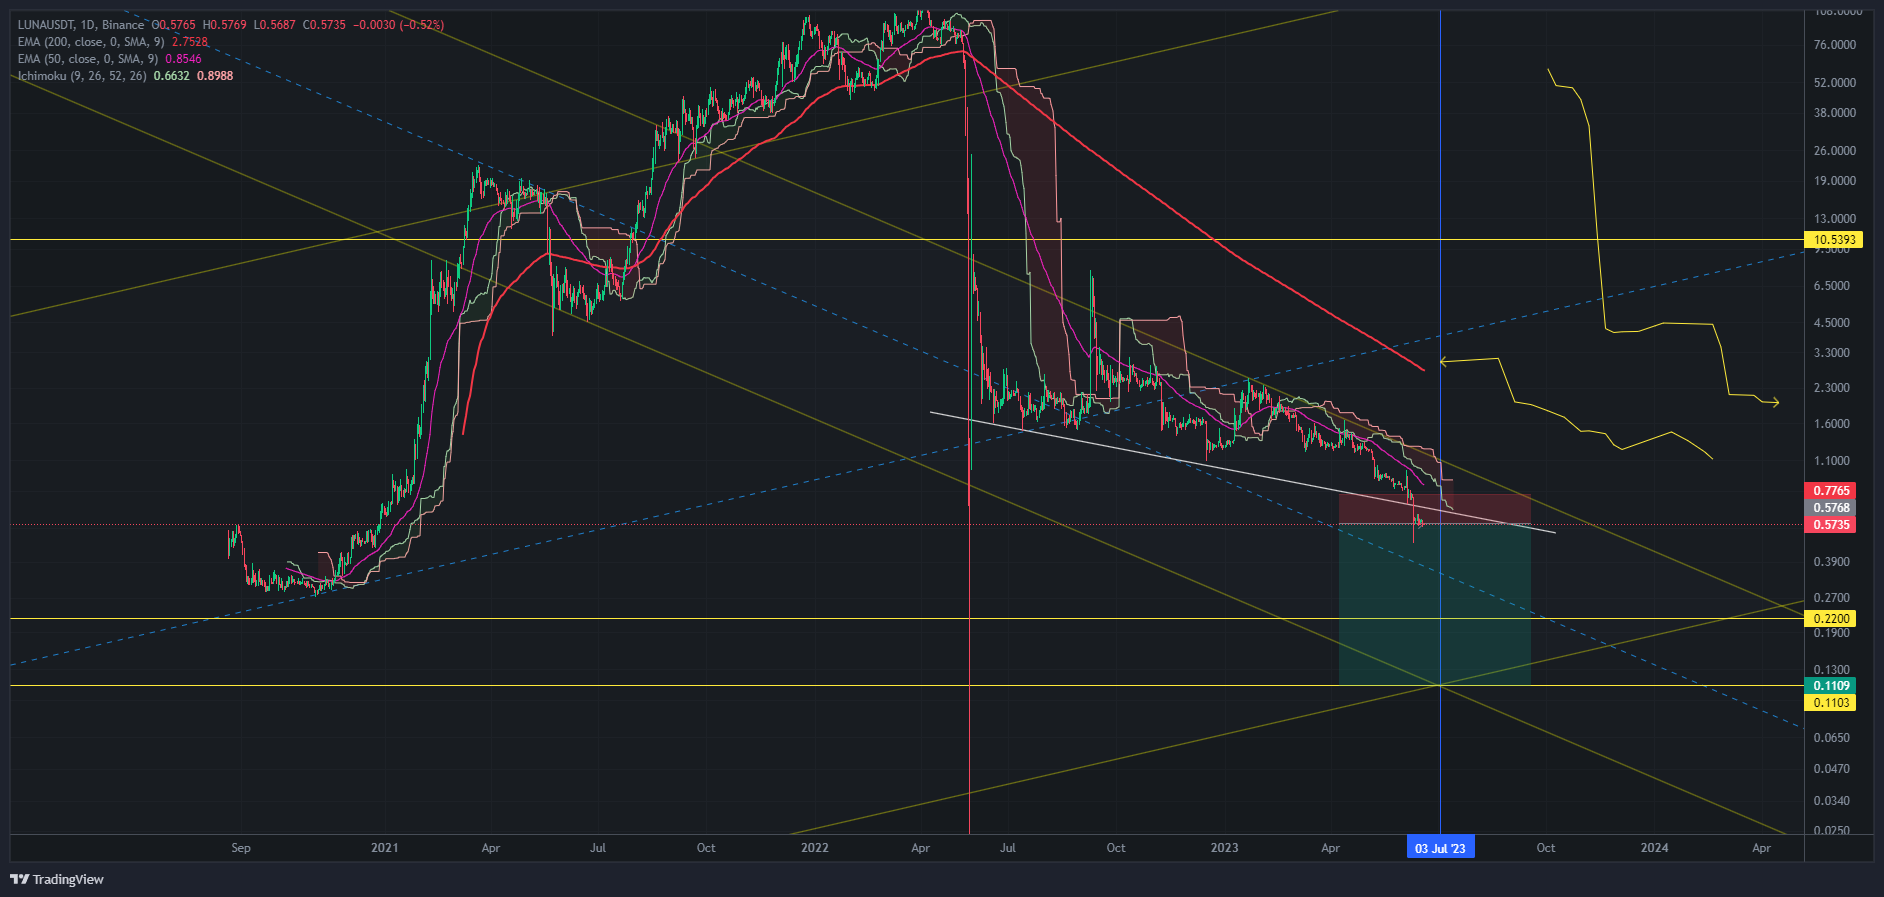Click the yellow 10.5393 price label
Screen dimensions: 1884x897
point(1834,240)
